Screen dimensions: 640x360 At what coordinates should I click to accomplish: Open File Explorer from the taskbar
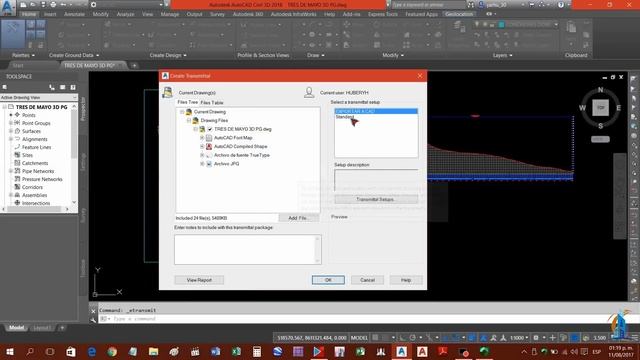(x=153, y=351)
